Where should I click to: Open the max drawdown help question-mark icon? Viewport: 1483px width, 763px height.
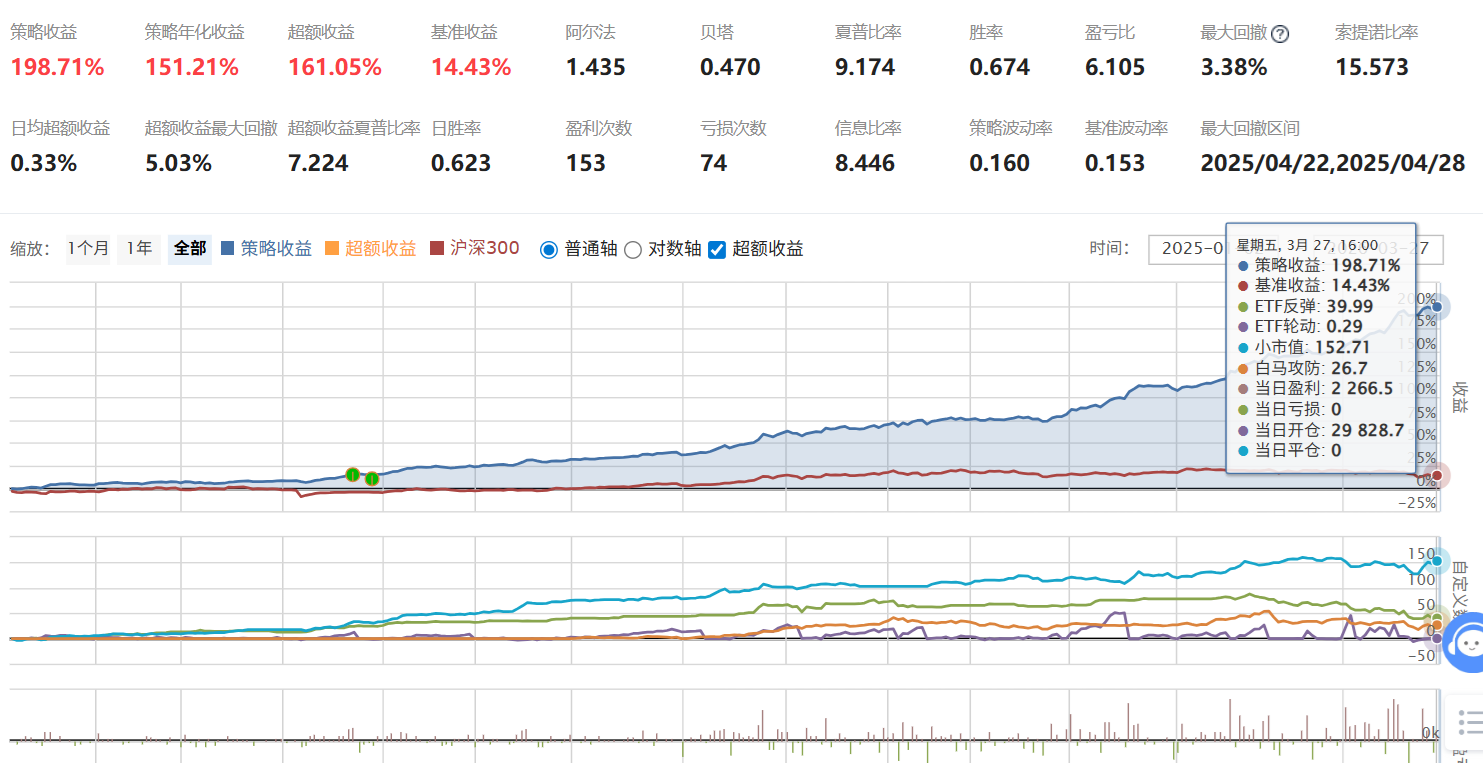tap(1279, 34)
